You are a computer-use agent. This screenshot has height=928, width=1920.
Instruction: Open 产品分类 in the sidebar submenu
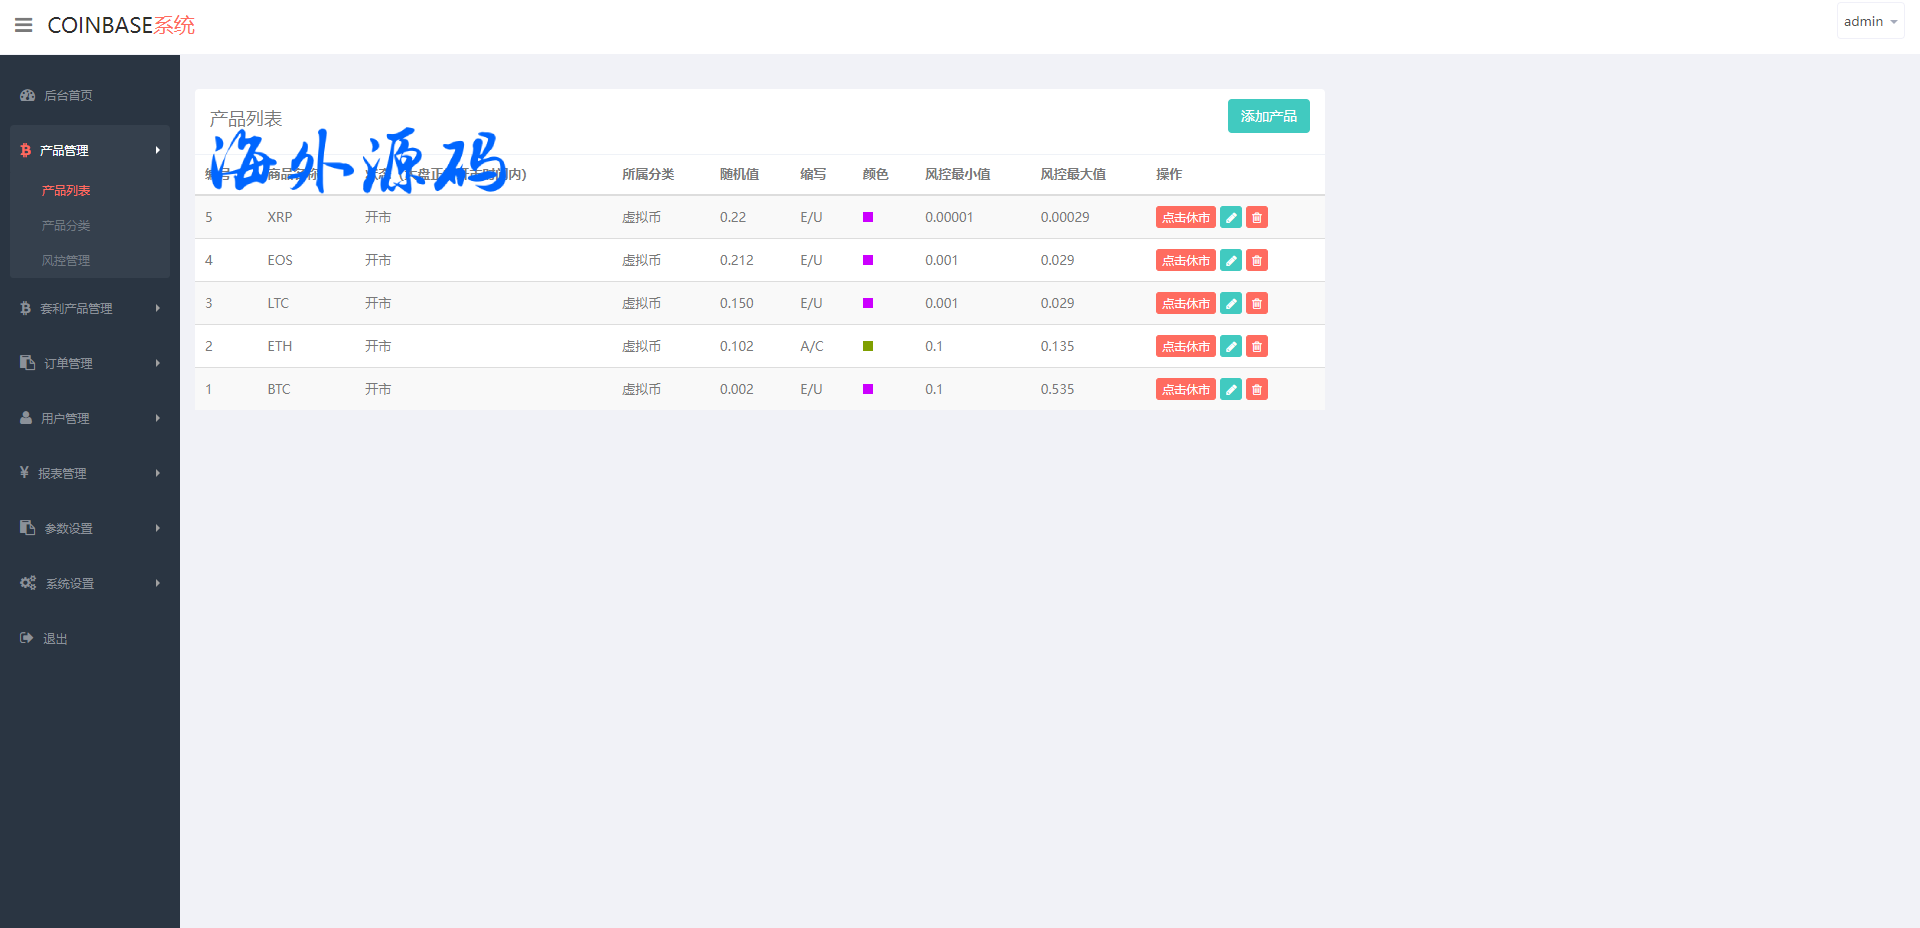pos(66,225)
